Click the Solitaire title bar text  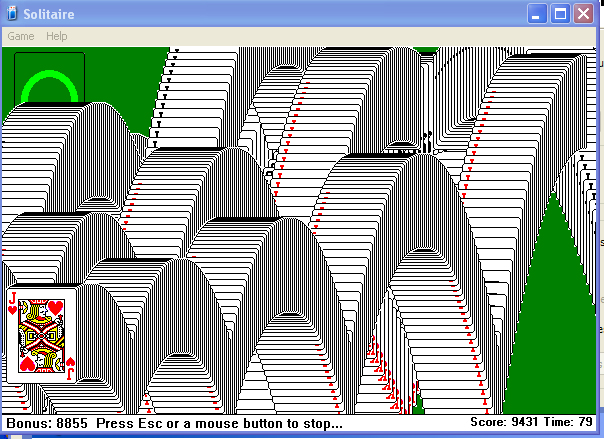point(50,14)
